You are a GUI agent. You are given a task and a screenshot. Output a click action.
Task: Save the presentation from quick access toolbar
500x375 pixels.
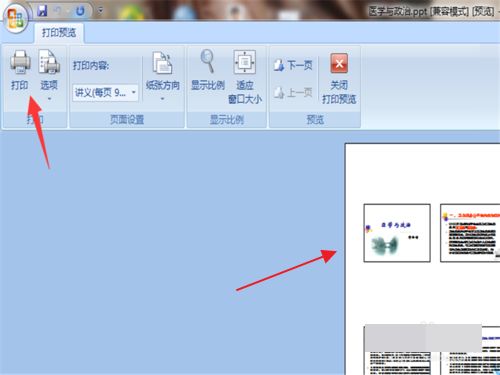[x=42, y=11]
